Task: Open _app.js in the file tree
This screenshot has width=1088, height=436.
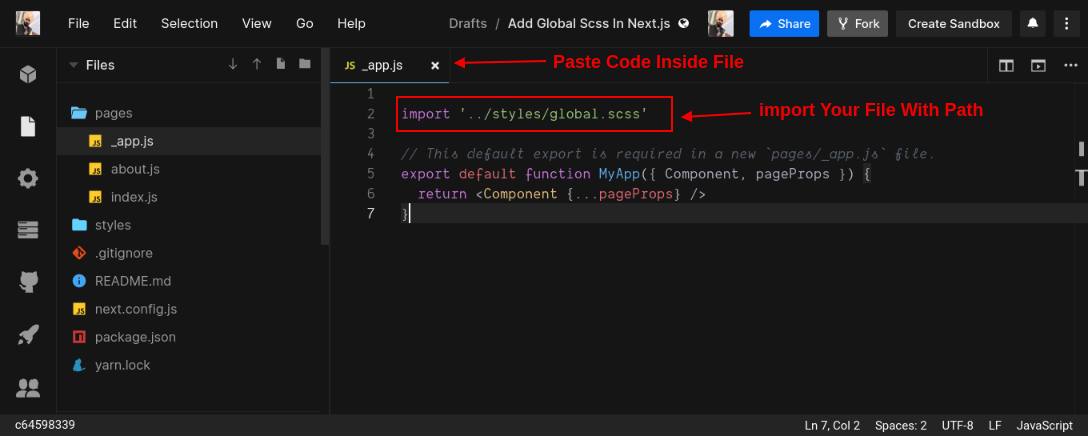Action: (x=189, y=141)
